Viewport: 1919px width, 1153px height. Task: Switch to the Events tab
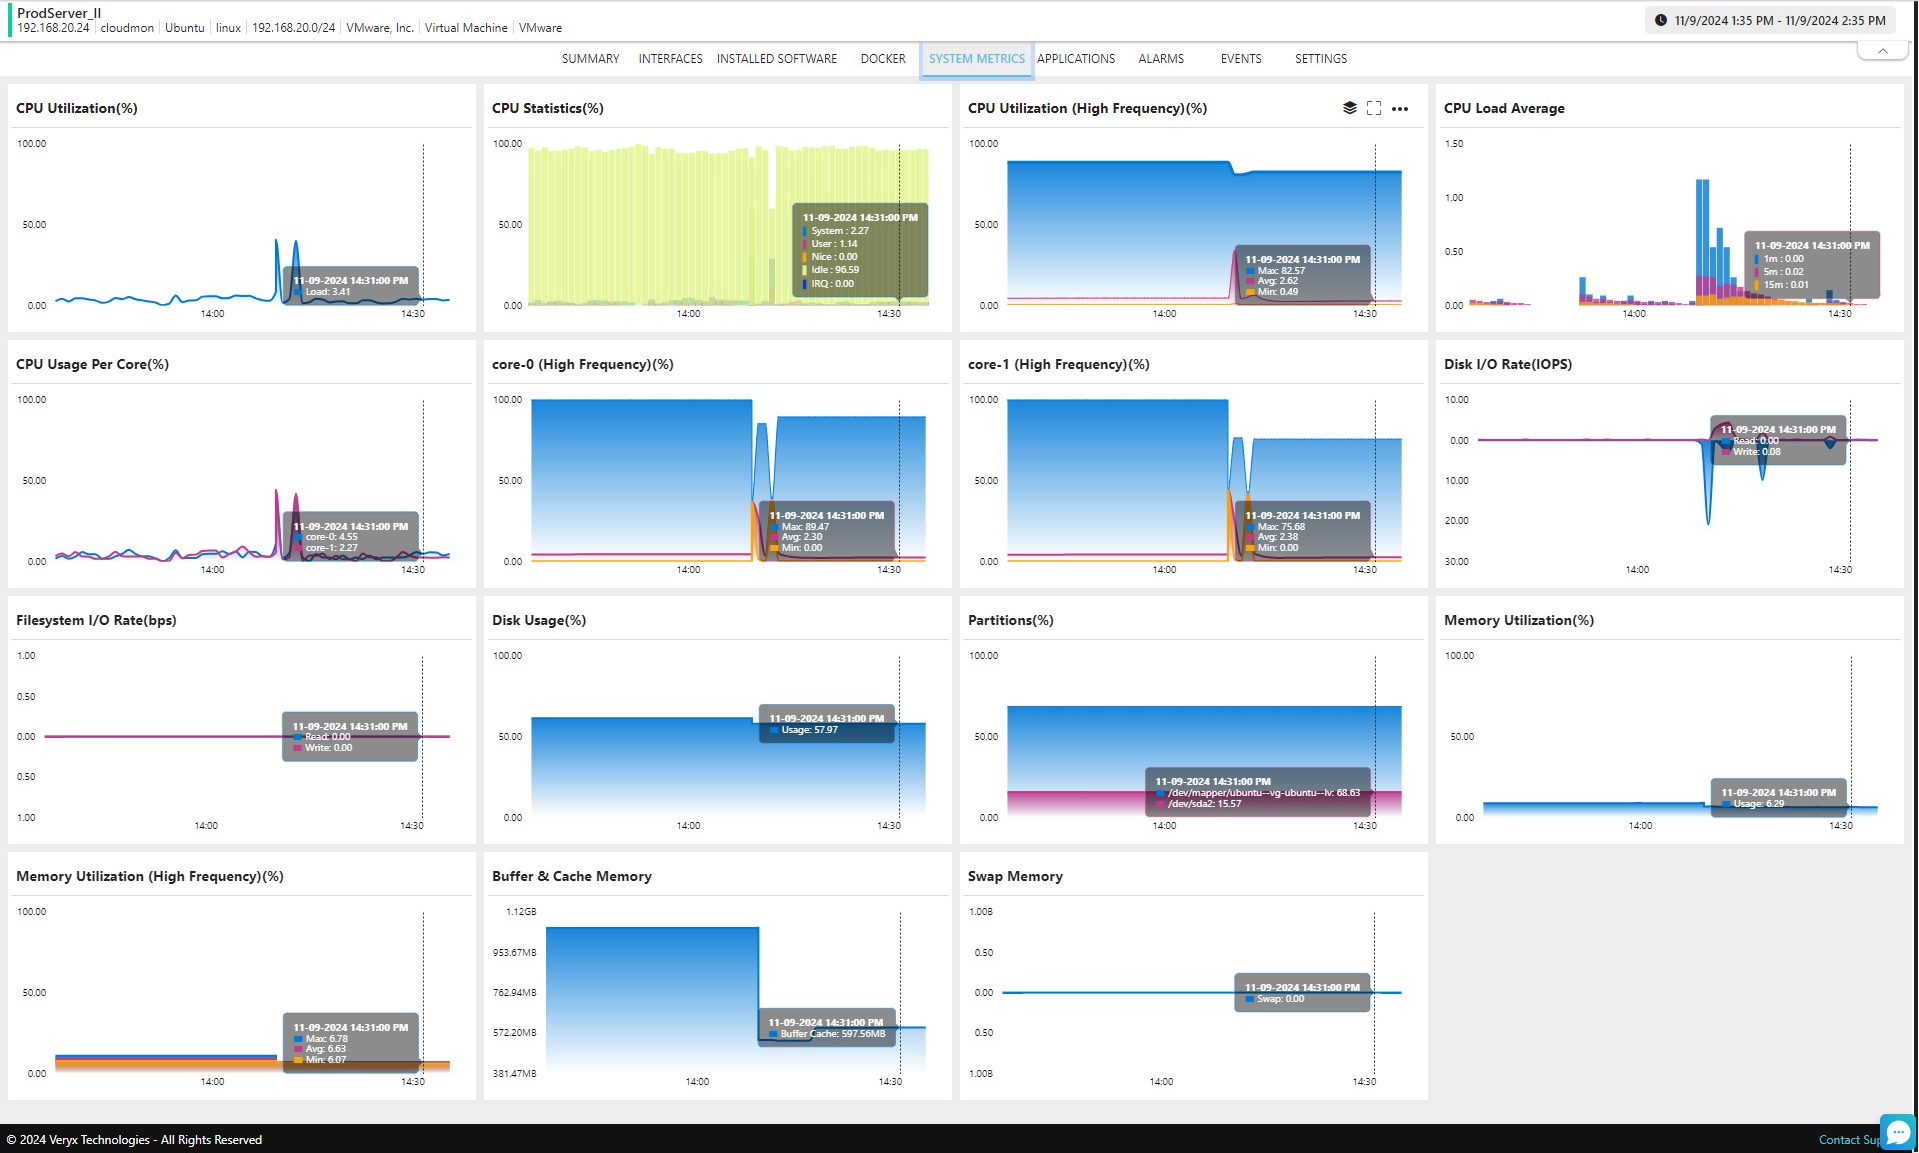(1240, 59)
